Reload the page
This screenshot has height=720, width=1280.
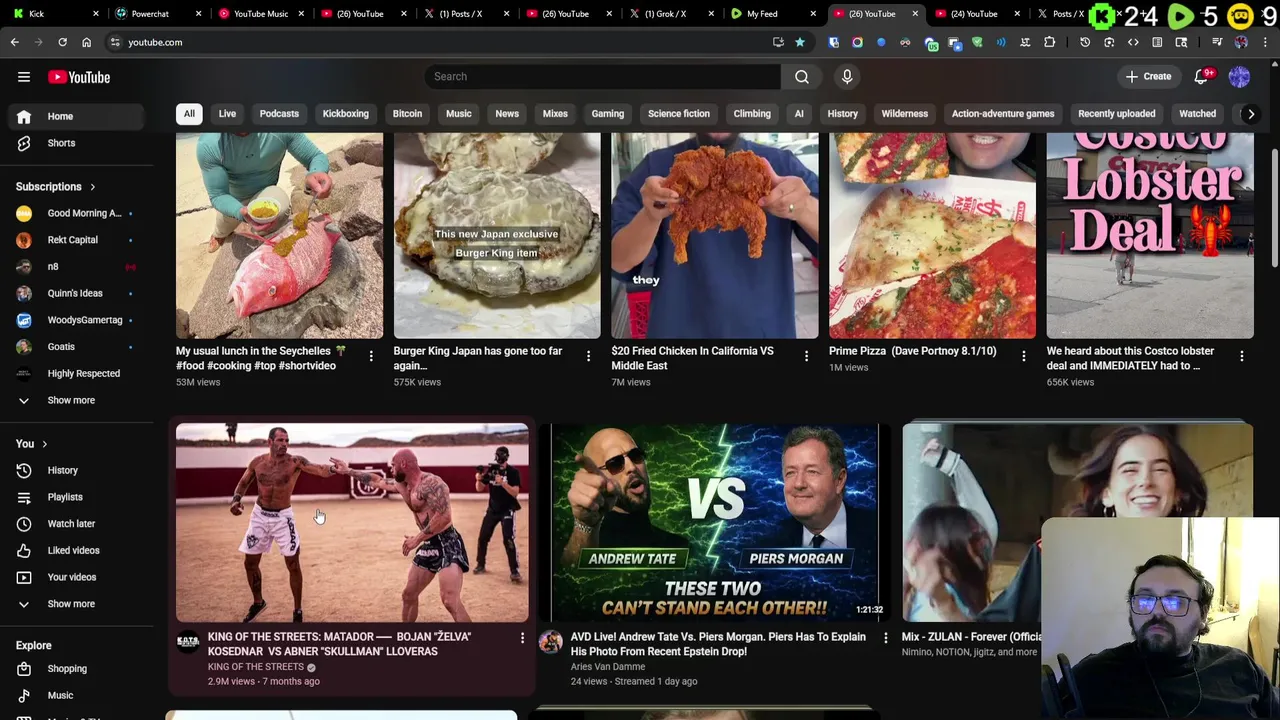[x=62, y=42]
